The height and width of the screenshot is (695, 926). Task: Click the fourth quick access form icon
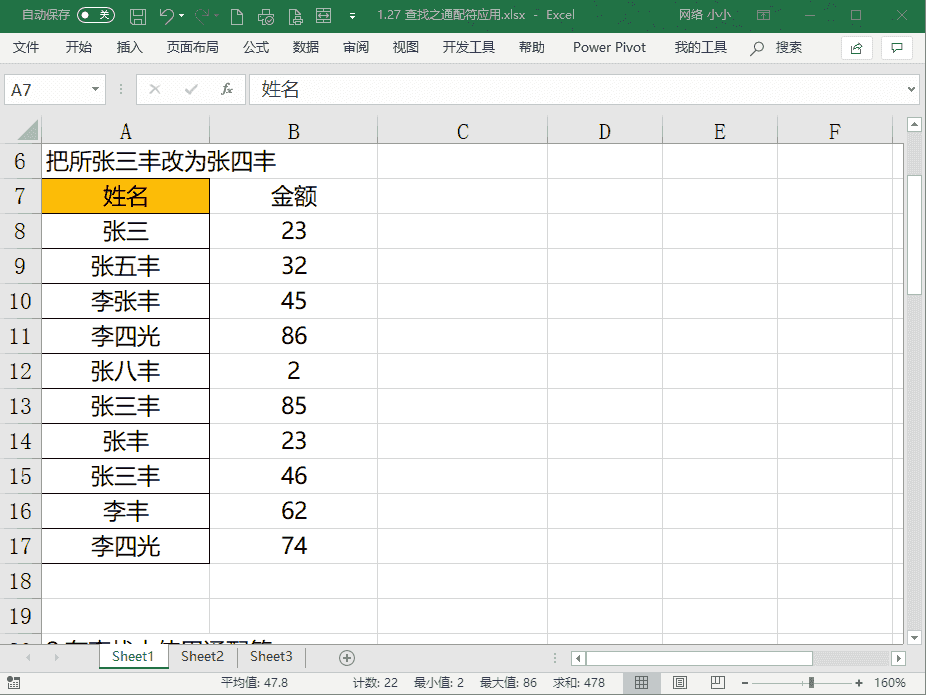324,15
